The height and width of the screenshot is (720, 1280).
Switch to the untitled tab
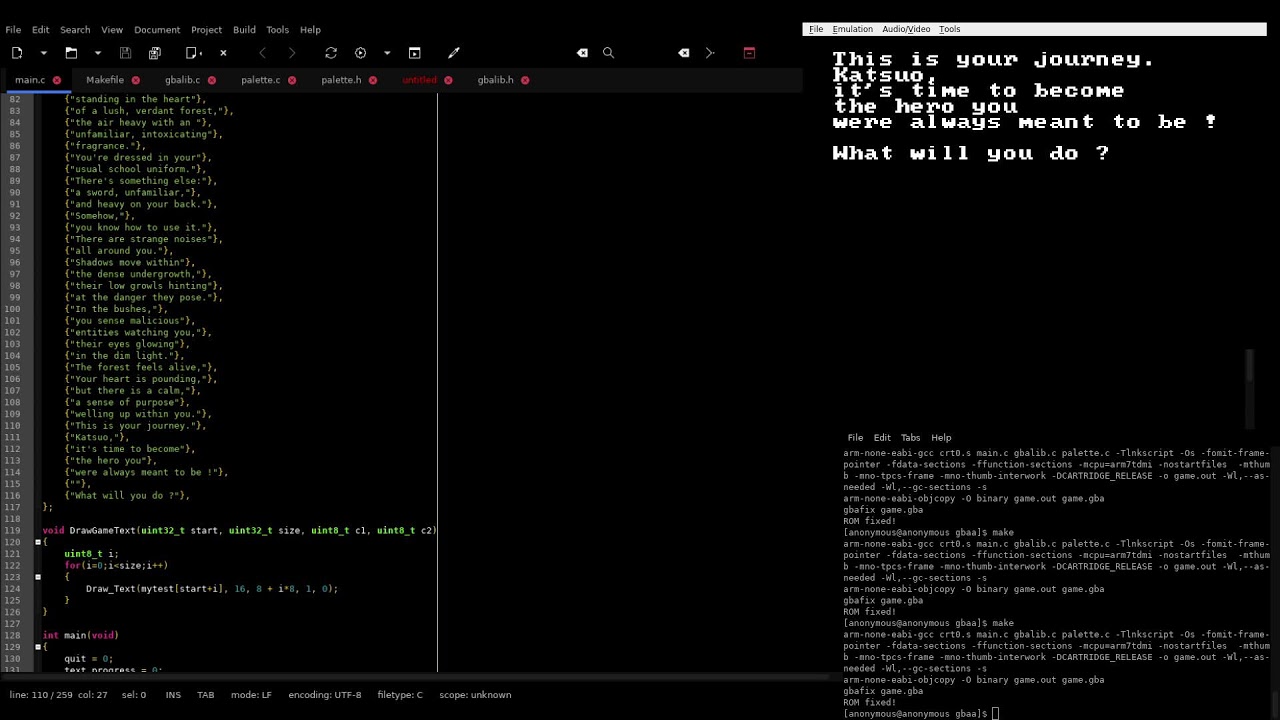pos(419,80)
